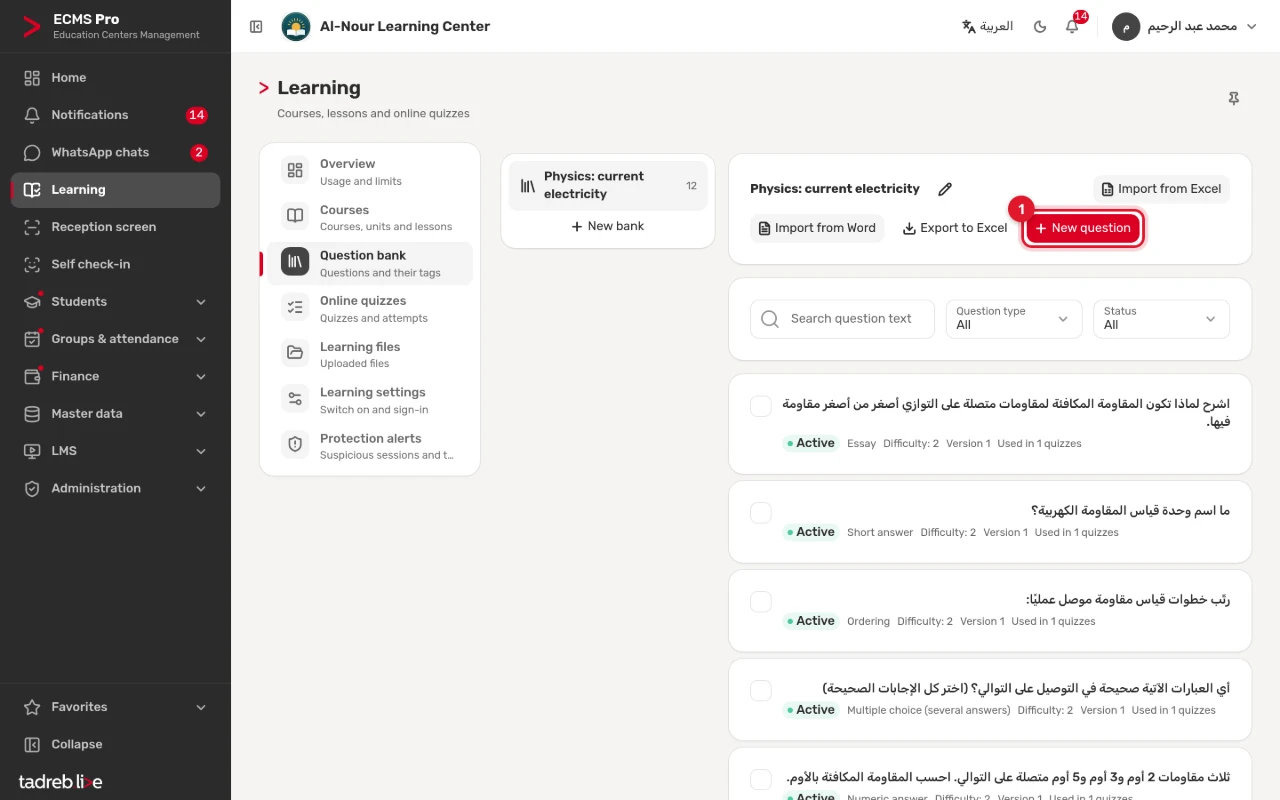Focus the Search question text field
This screenshot has height=800, width=1280.
pos(842,319)
